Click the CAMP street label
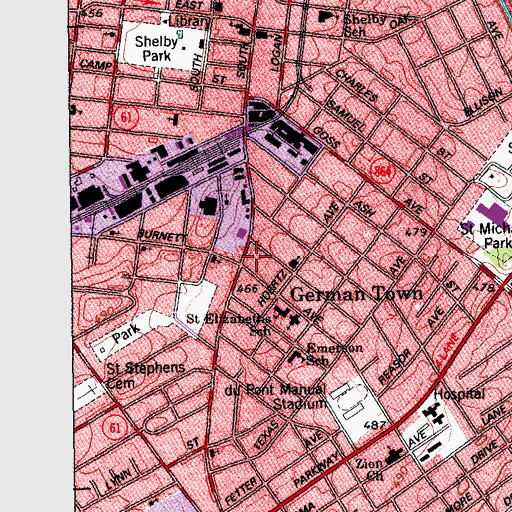This screenshot has width=512, height=512. [x=96, y=64]
